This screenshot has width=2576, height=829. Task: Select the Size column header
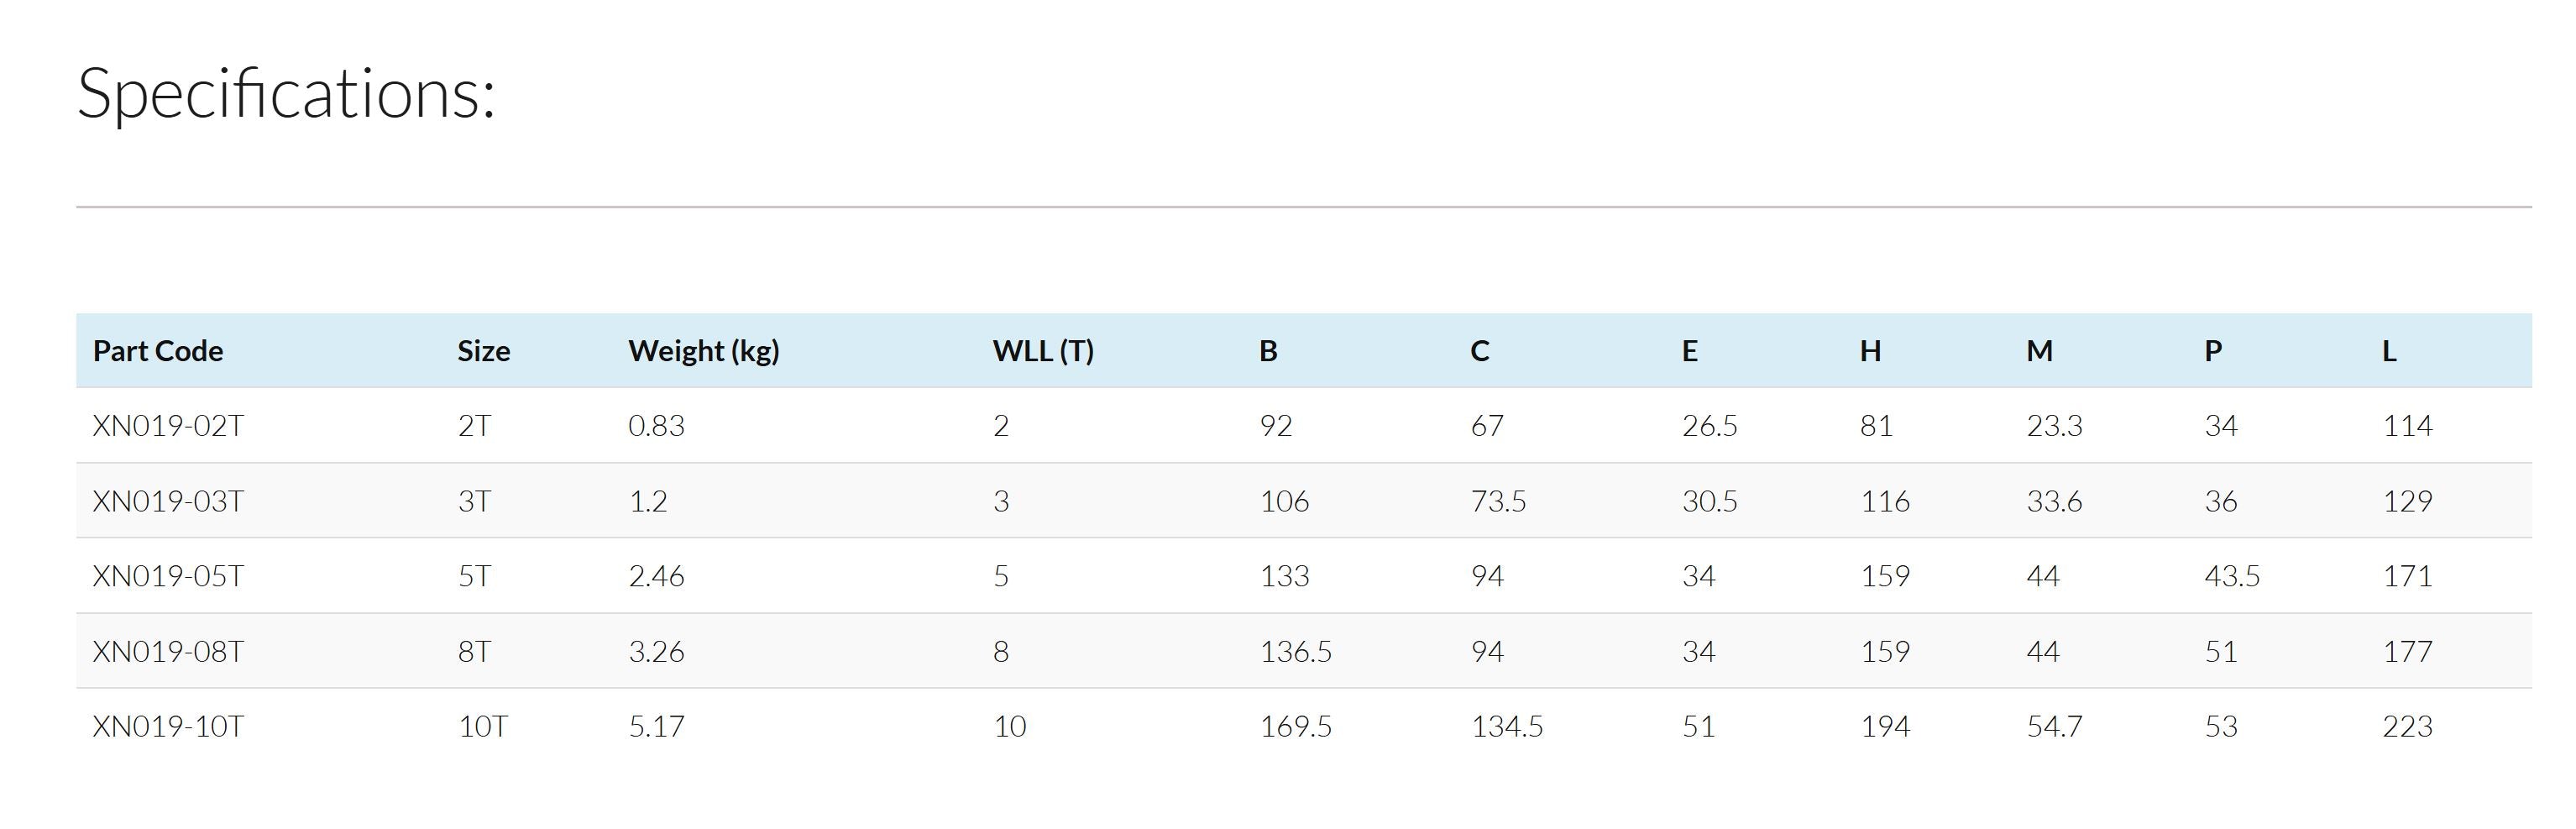(x=484, y=351)
